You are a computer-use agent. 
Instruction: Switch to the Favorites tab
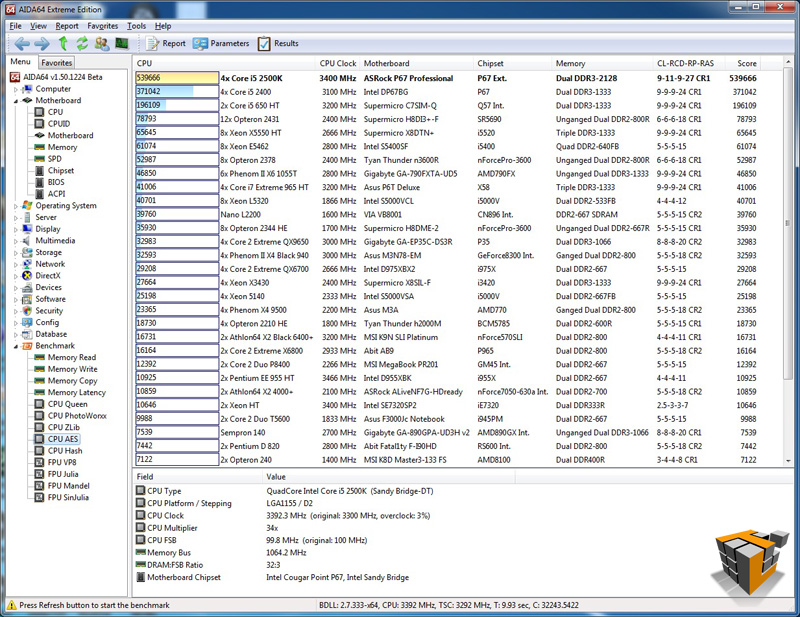pos(57,63)
